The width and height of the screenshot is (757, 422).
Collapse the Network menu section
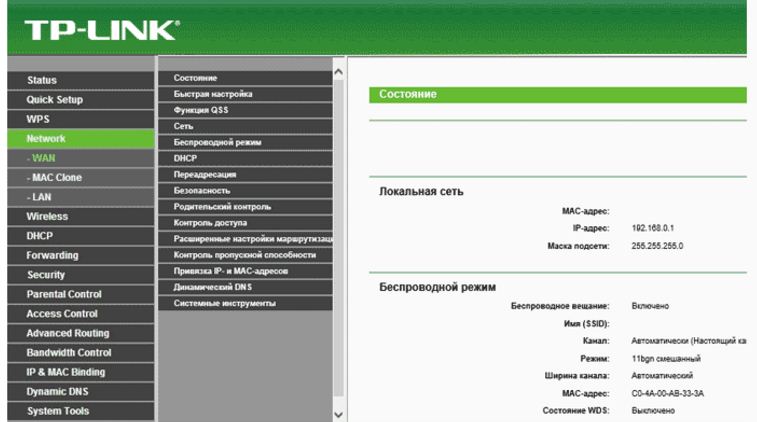[x=46, y=139]
